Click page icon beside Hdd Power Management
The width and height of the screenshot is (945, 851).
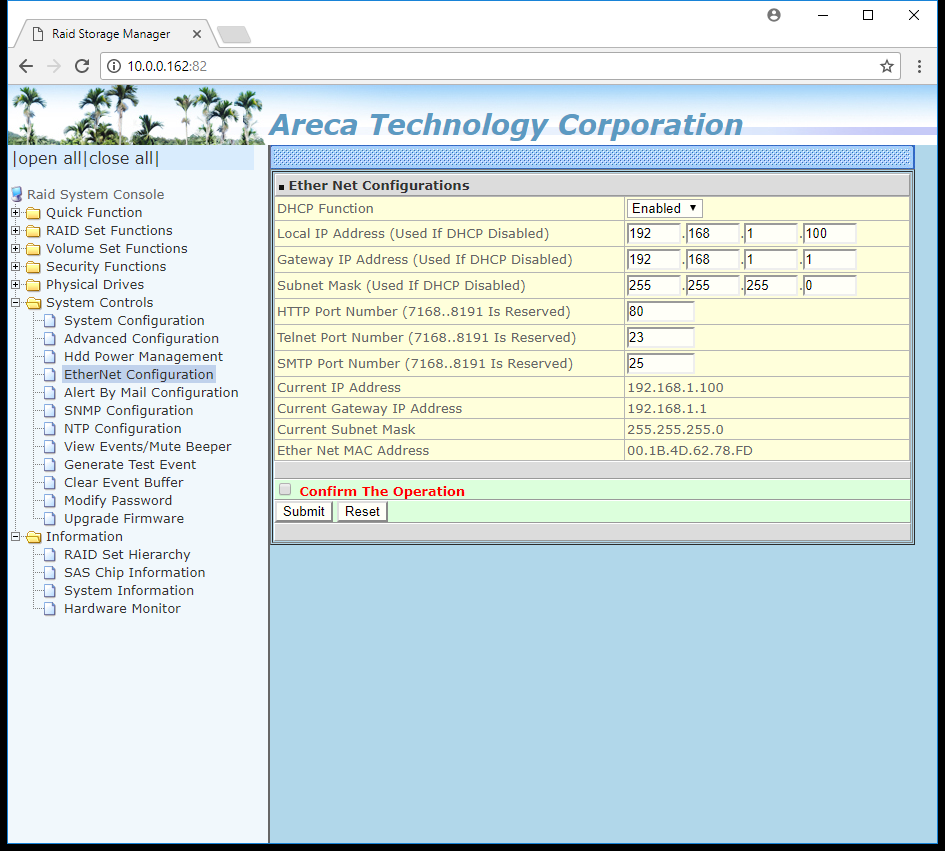[x=50, y=357]
